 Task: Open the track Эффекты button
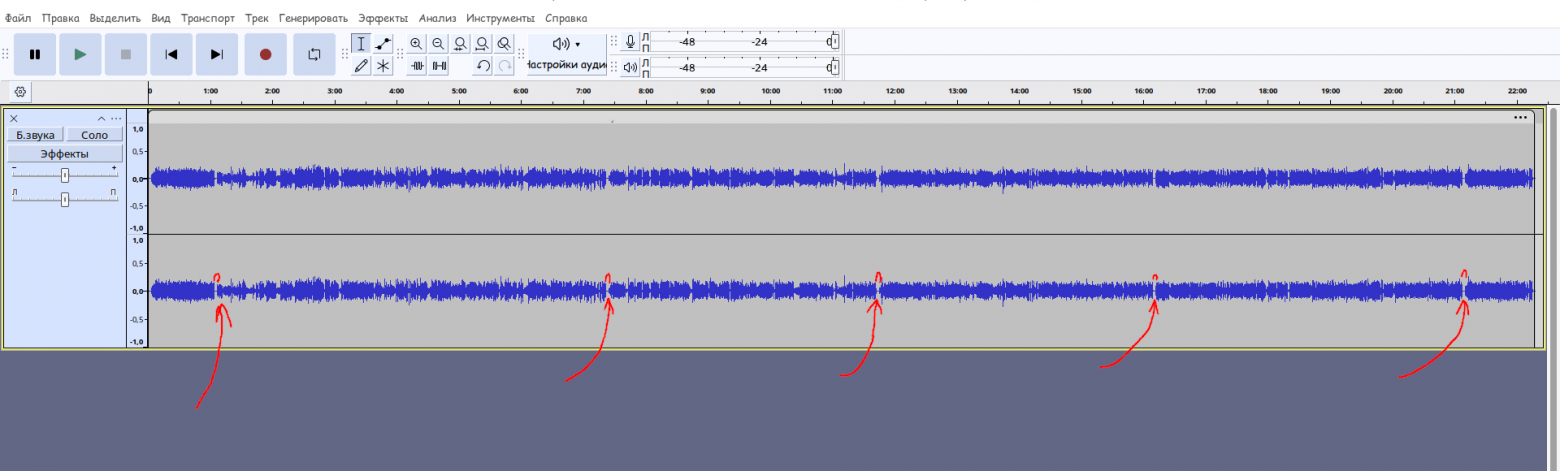tap(65, 154)
